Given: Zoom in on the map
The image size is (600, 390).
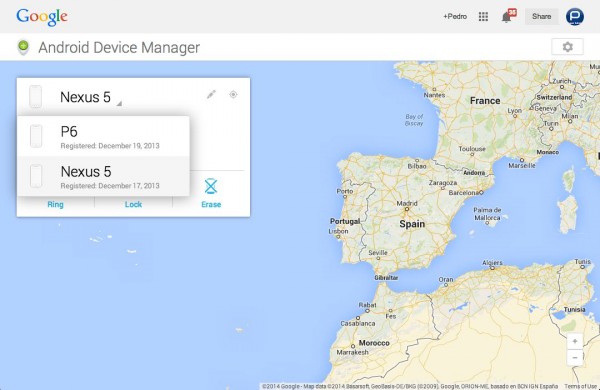Looking at the screenshot, I should 575,341.
